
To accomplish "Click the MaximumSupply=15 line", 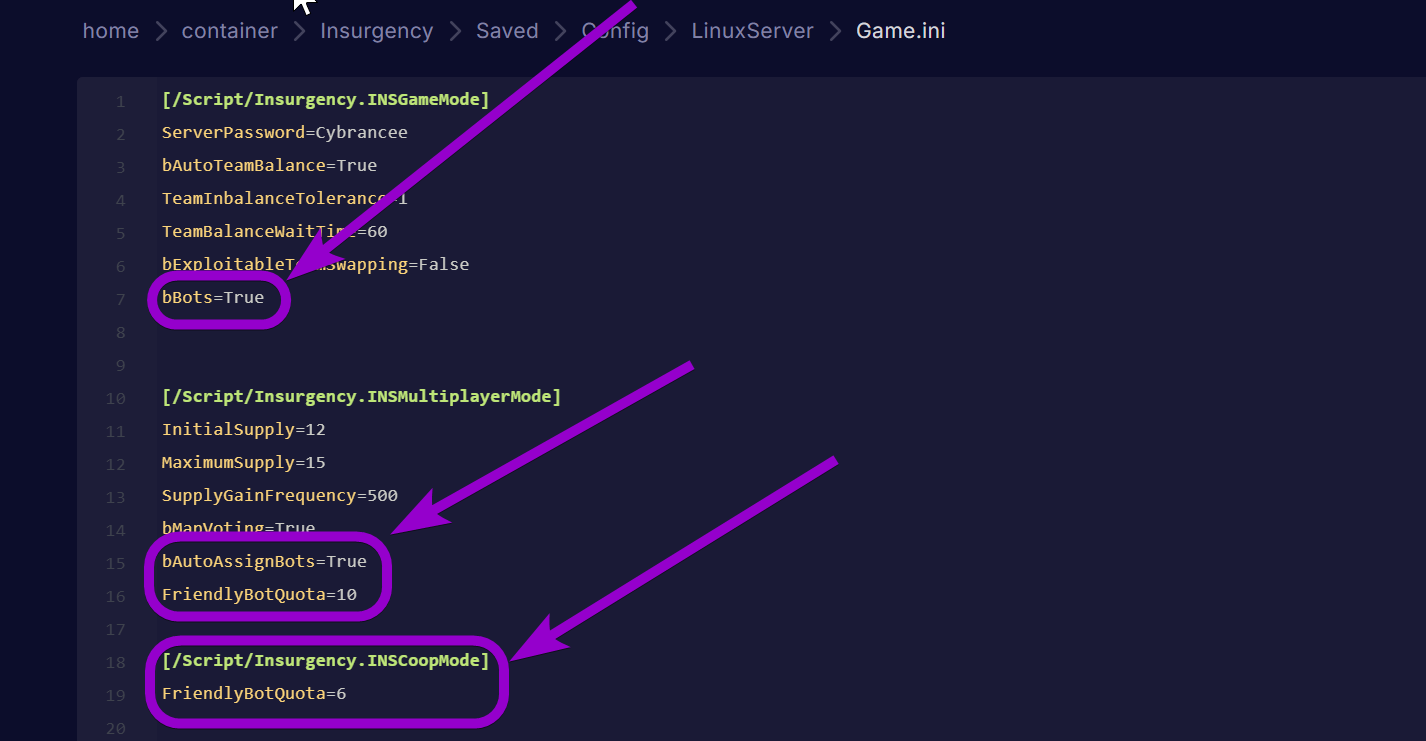I will tap(243, 462).
